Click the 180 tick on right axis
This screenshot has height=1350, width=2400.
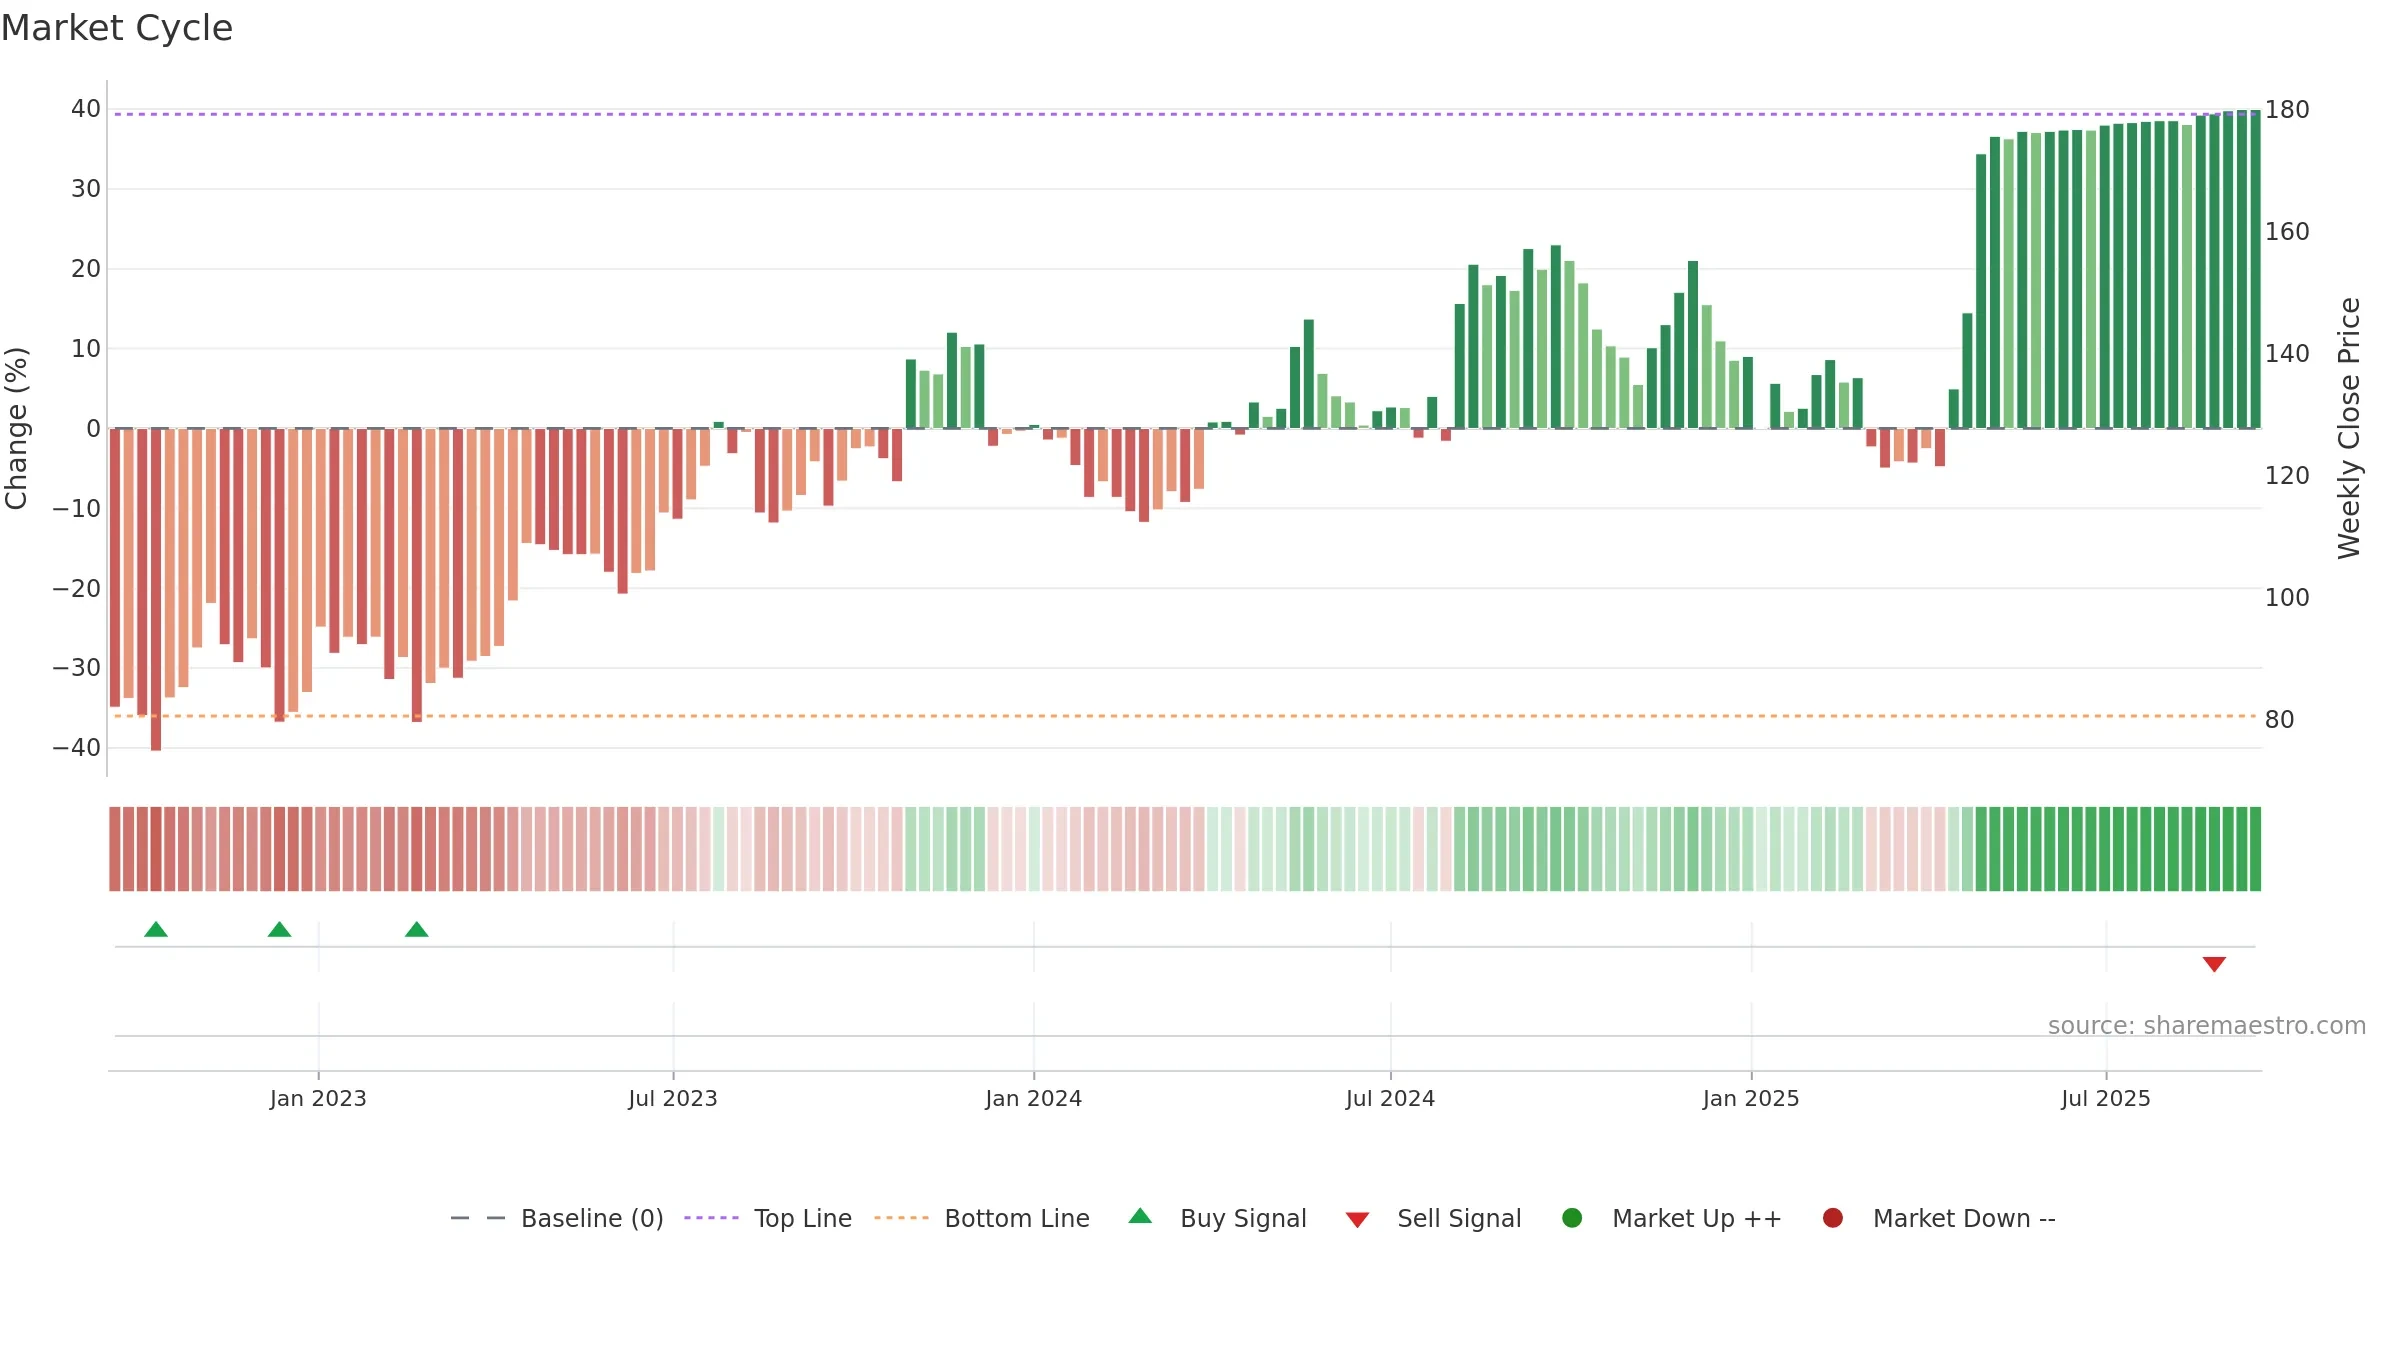point(2287,110)
